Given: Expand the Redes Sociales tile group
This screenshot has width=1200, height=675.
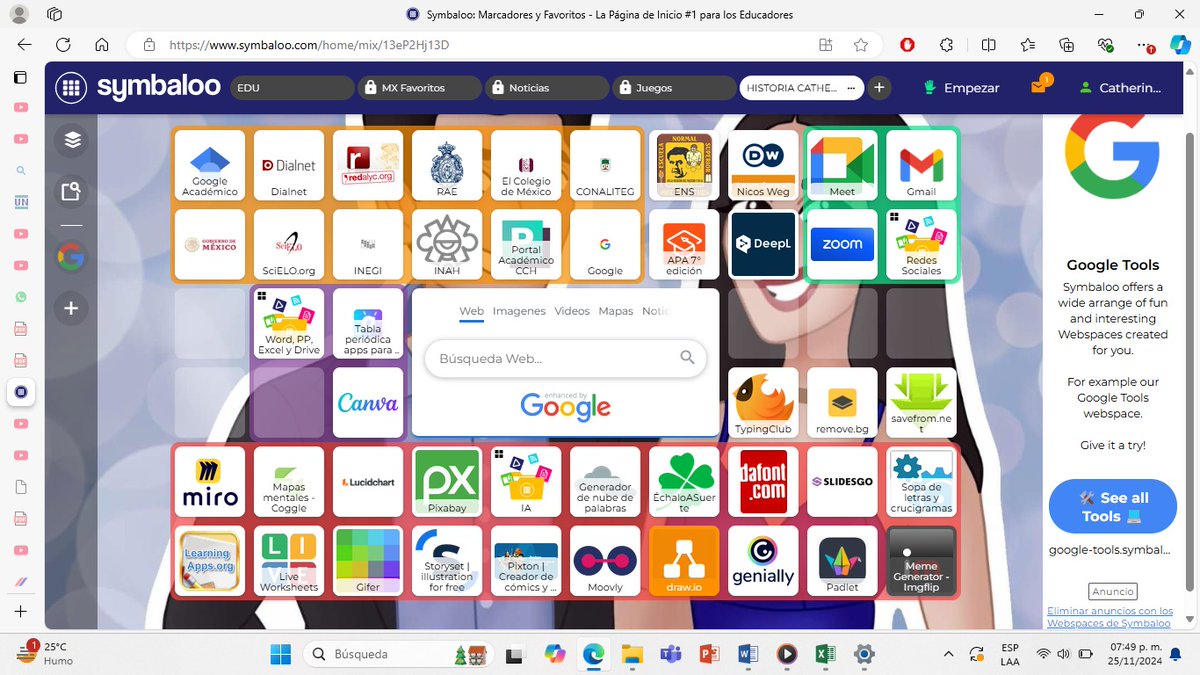Looking at the screenshot, I should click(921, 244).
